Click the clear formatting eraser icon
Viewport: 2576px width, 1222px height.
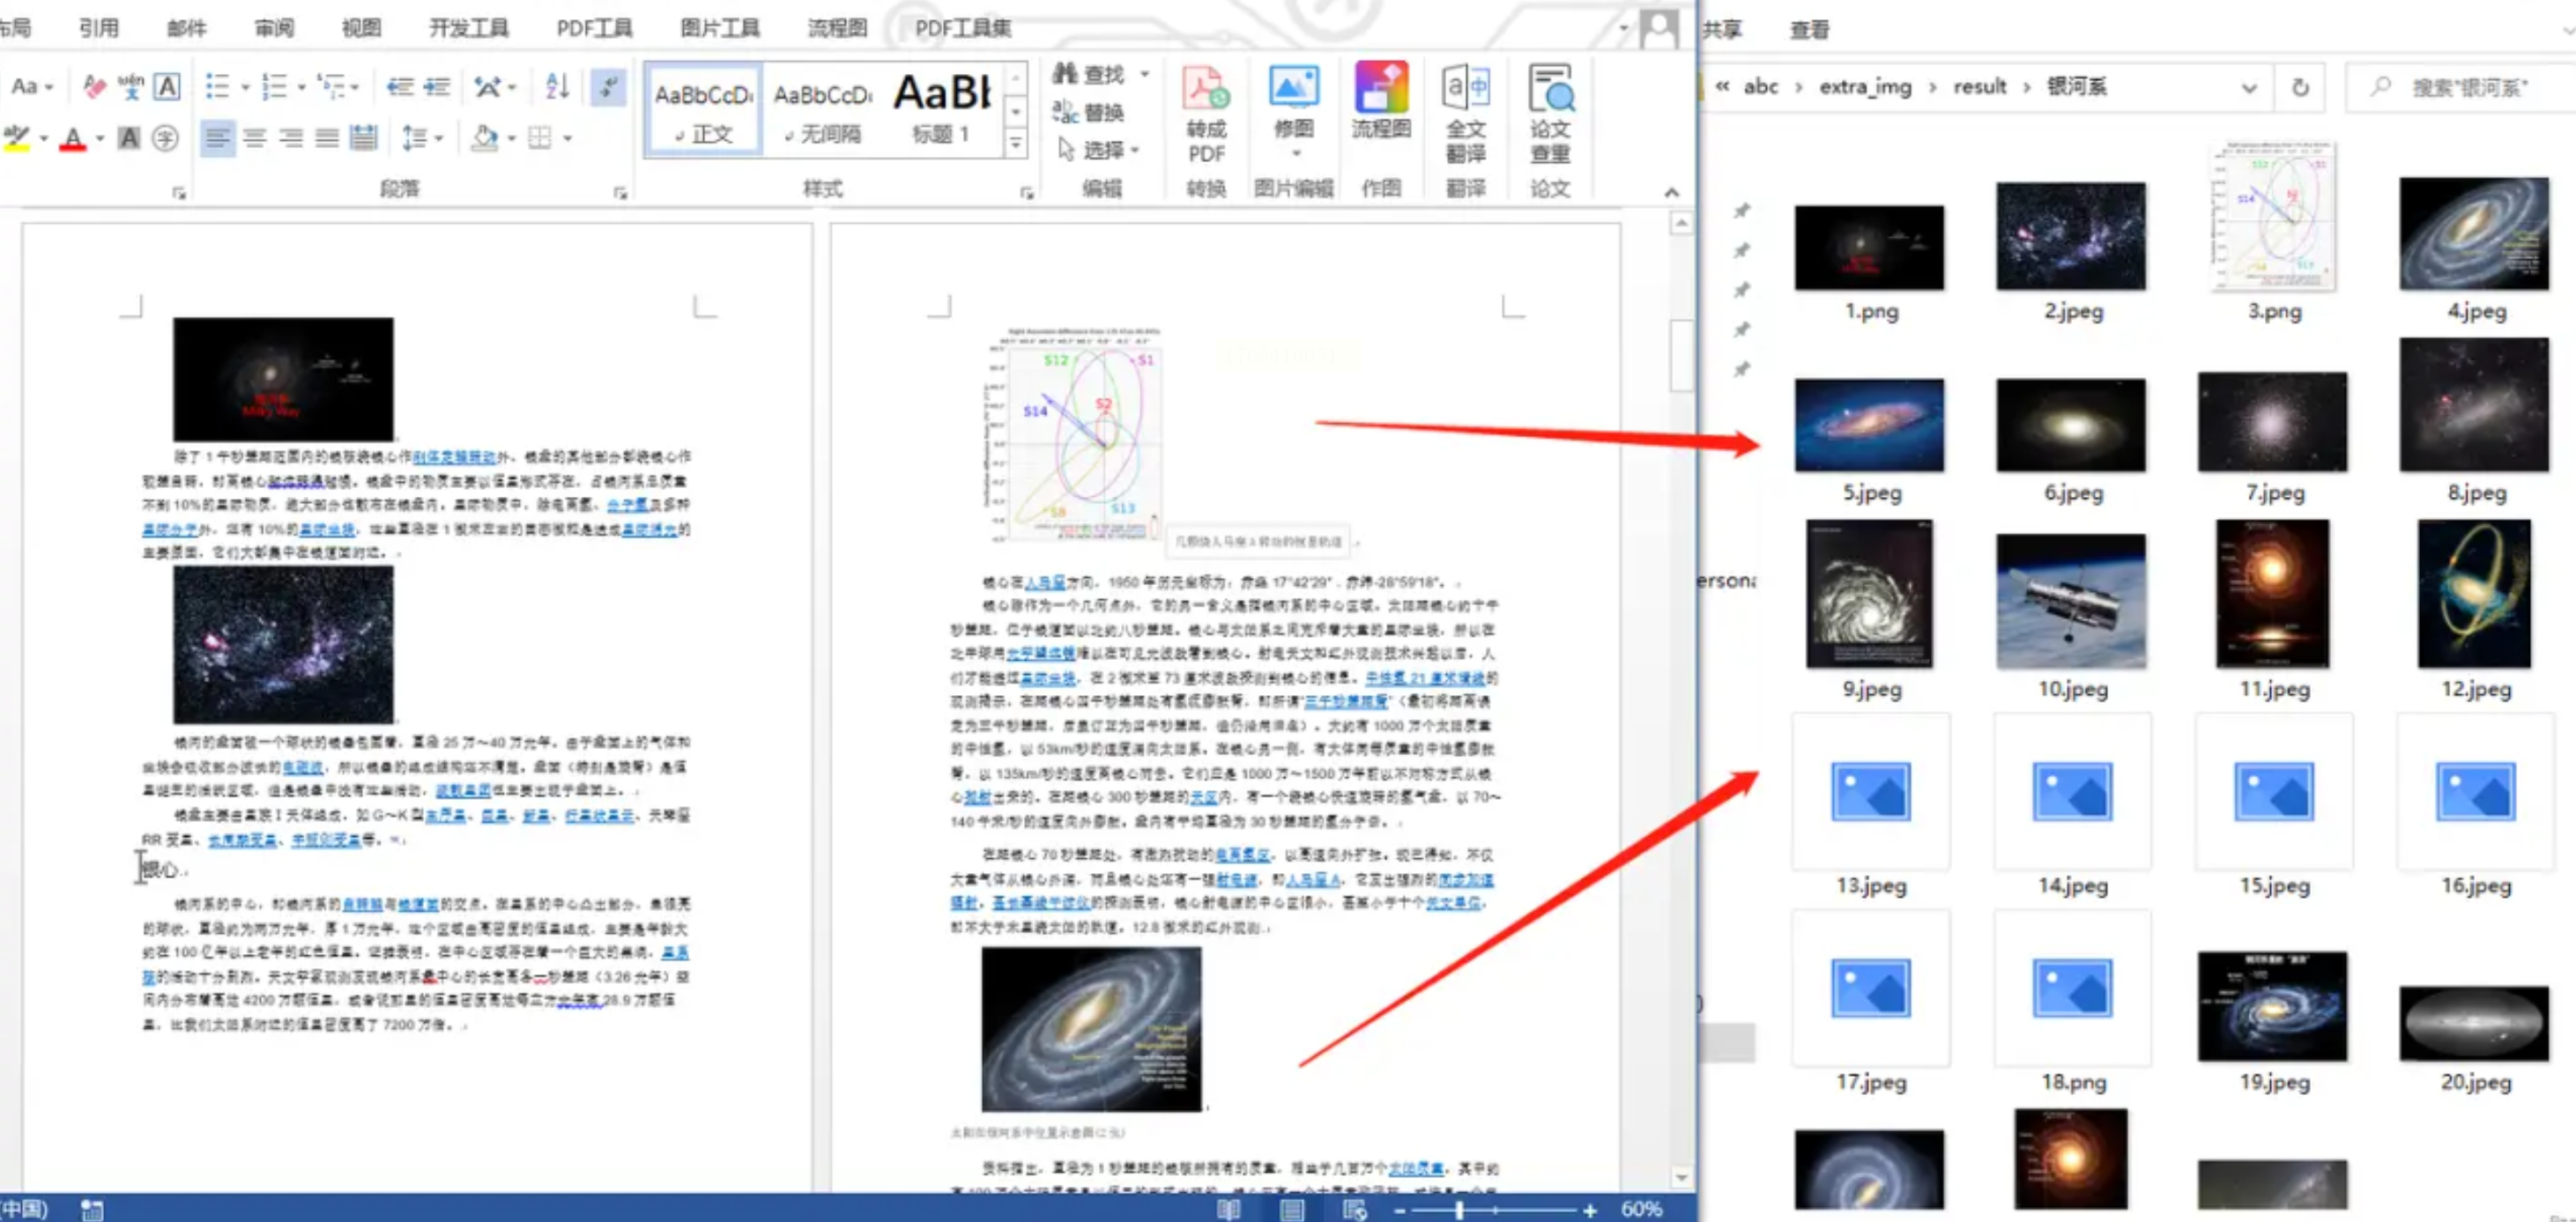95,86
